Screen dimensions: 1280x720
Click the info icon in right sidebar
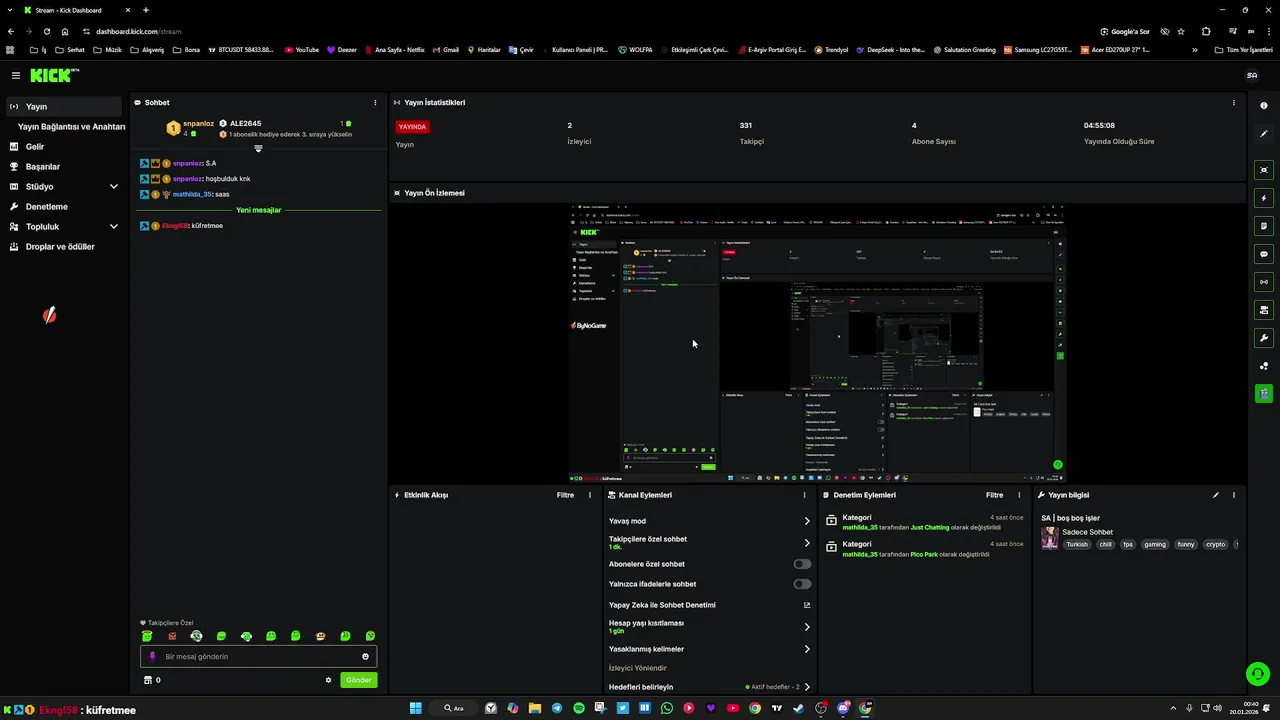[x=1264, y=105]
